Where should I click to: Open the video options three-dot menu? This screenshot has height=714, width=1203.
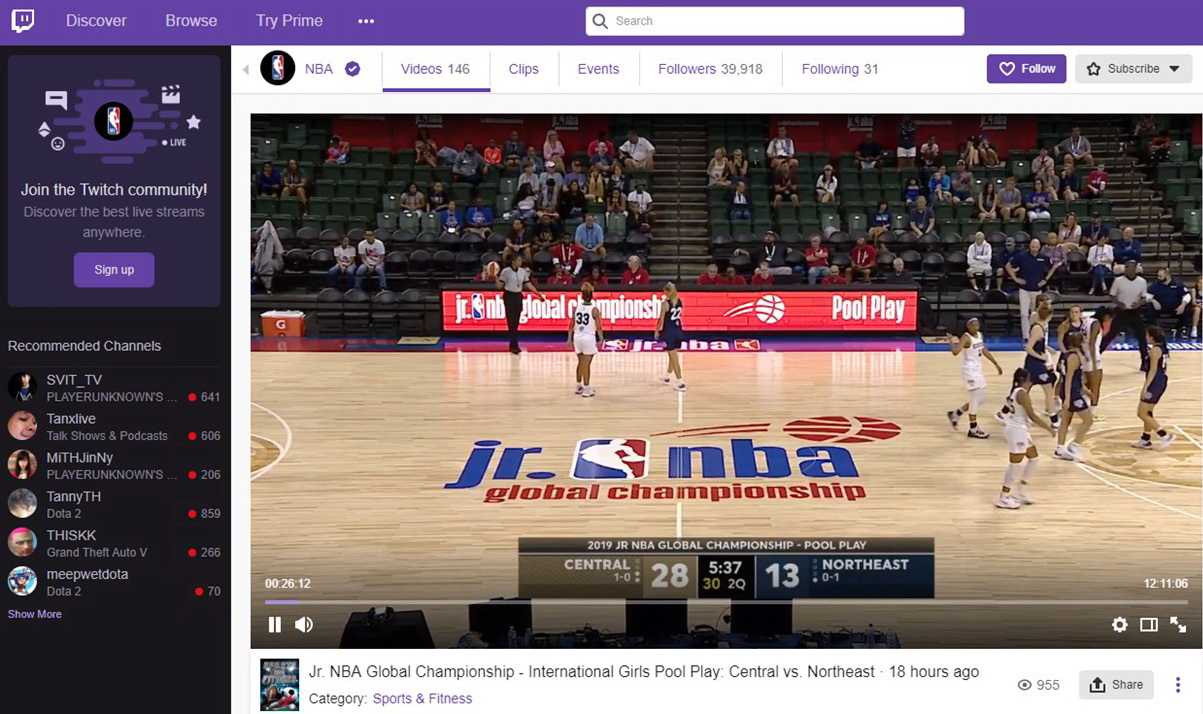click(x=1178, y=685)
